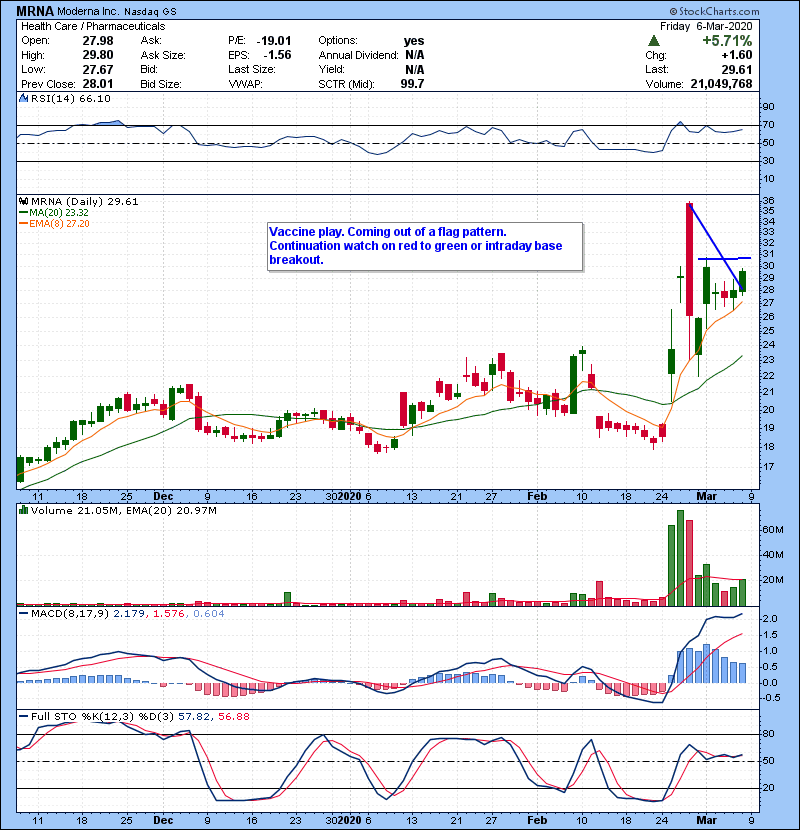
Task: Click the MRNA ticker symbol in the header
Action: [x=35, y=11]
